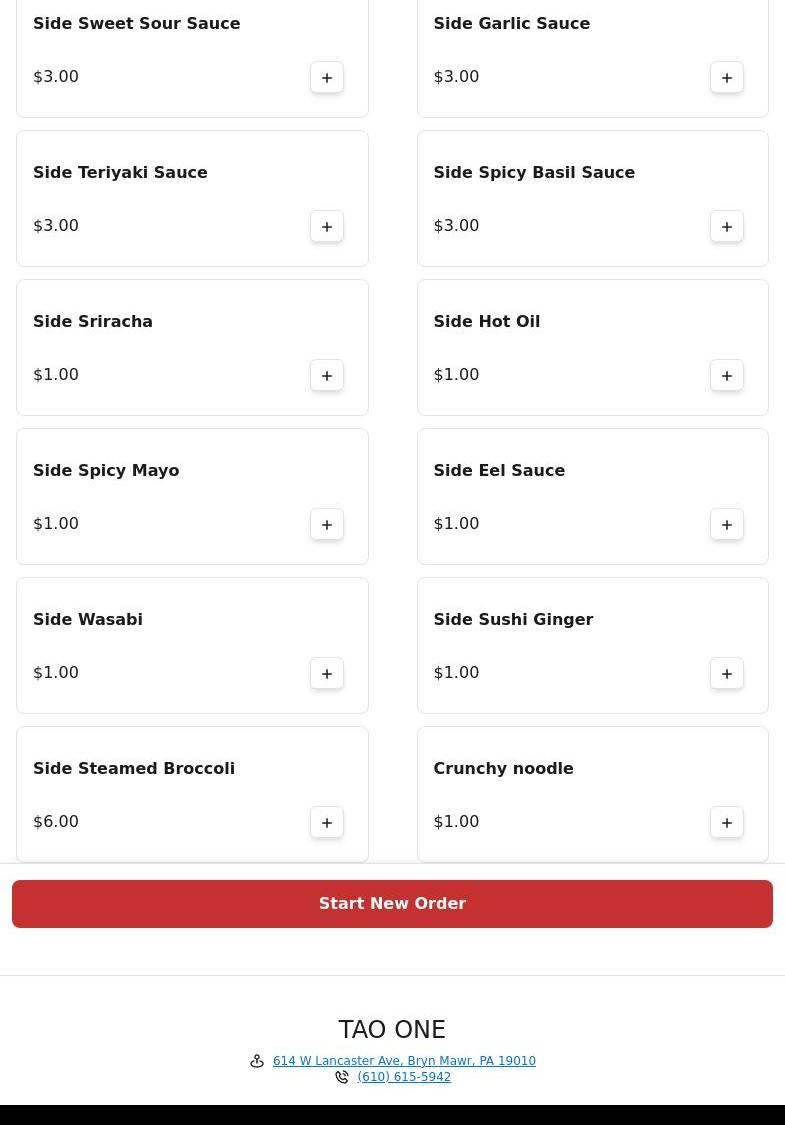Click the Start New Order button

click(392, 904)
